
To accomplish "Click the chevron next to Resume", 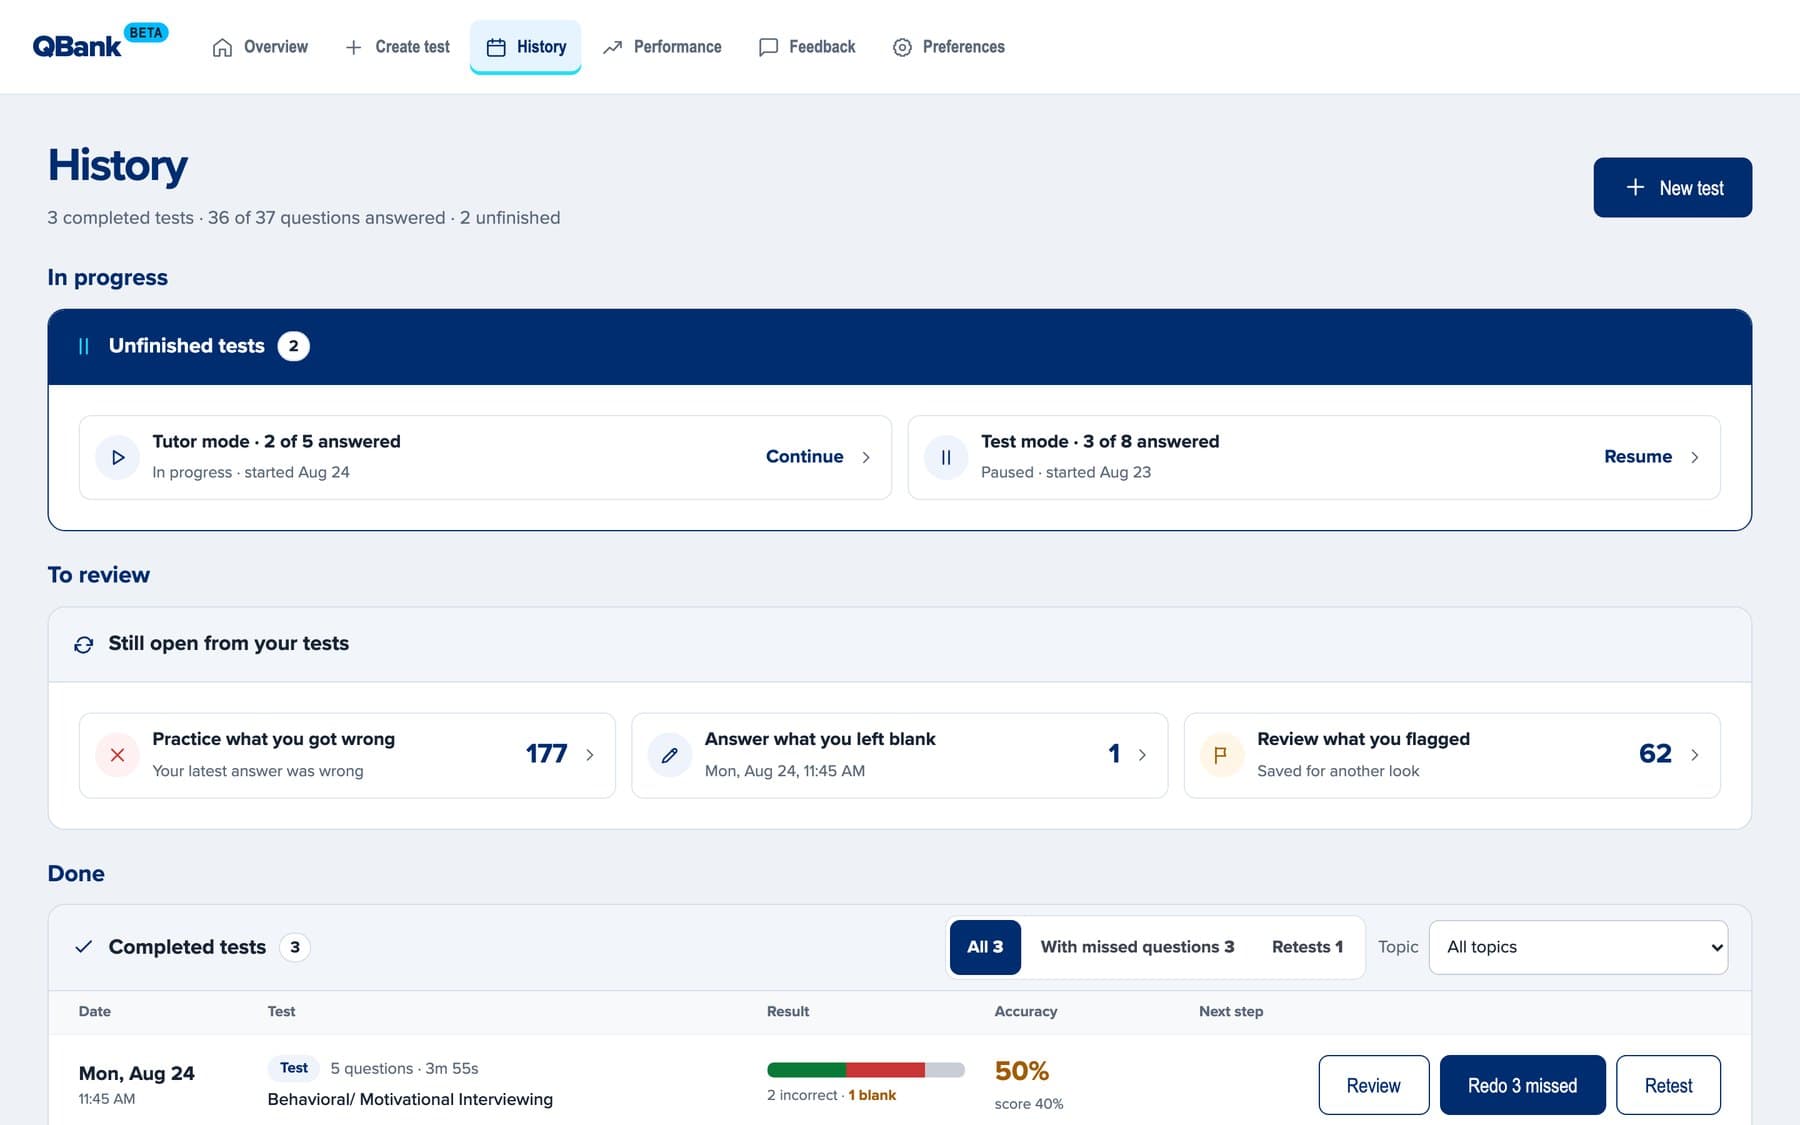I will pyautogui.click(x=1694, y=457).
